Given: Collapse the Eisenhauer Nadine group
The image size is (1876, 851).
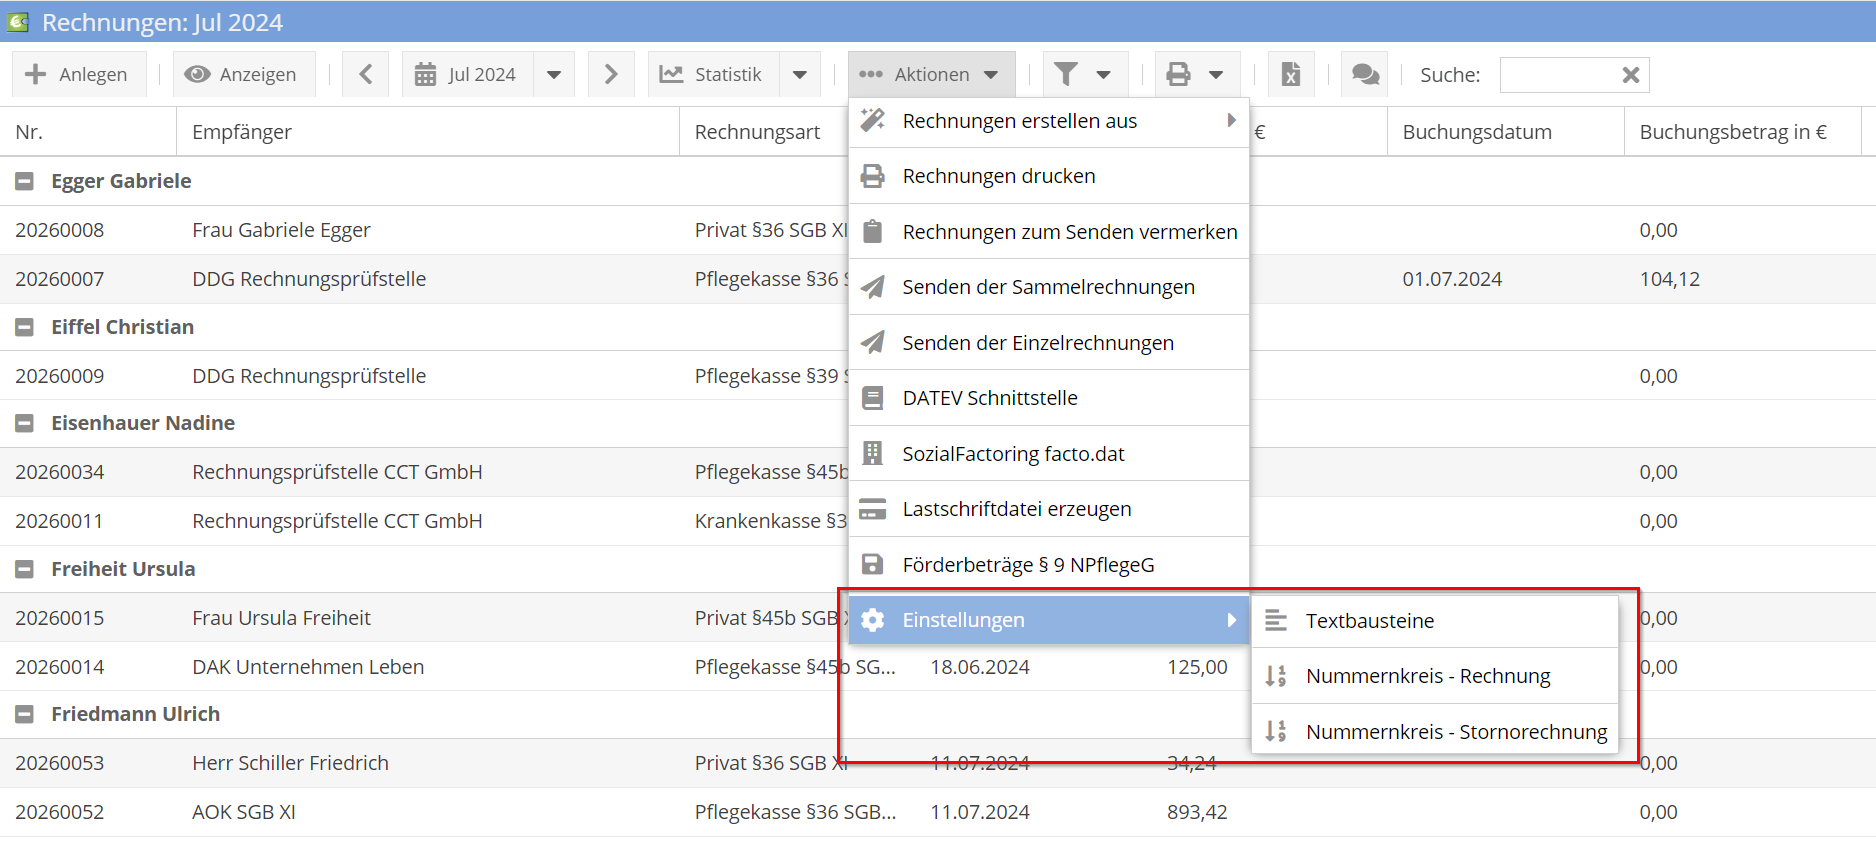Looking at the screenshot, I should click(x=25, y=424).
